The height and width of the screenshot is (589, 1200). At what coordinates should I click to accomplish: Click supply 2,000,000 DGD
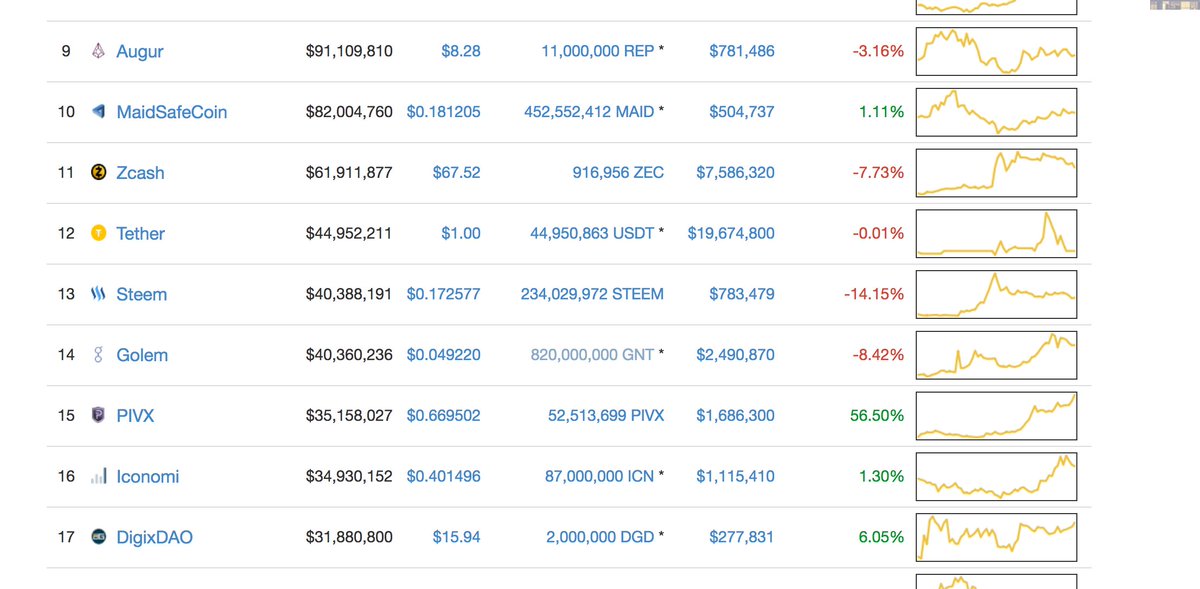(x=600, y=537)
